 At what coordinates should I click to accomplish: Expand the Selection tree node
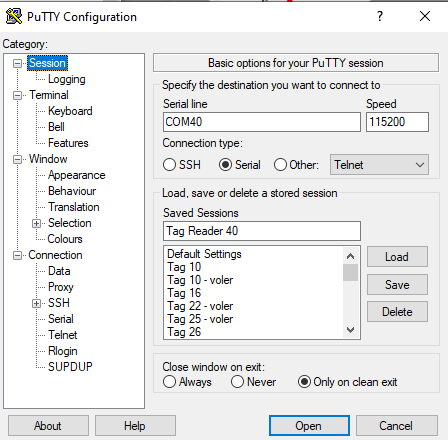36,223
